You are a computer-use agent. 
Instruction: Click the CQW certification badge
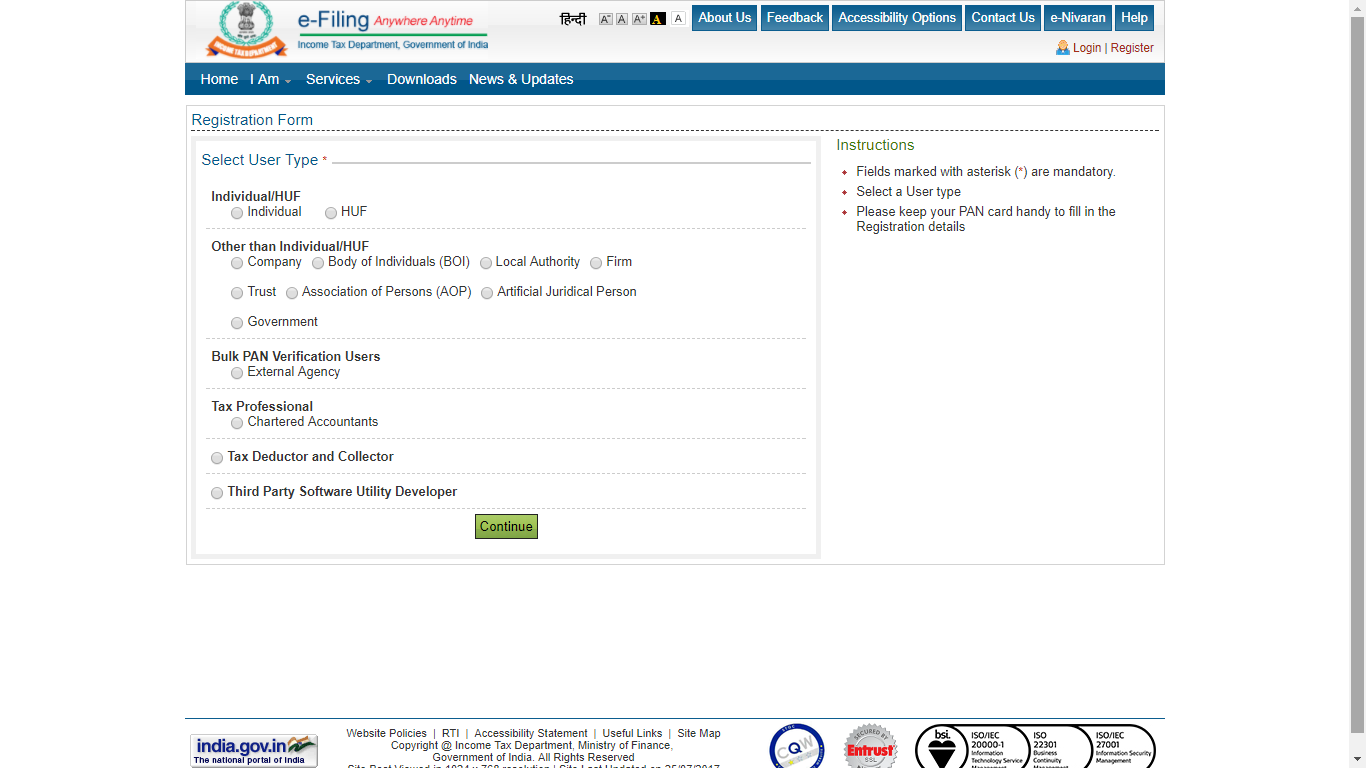coord(795,747)
